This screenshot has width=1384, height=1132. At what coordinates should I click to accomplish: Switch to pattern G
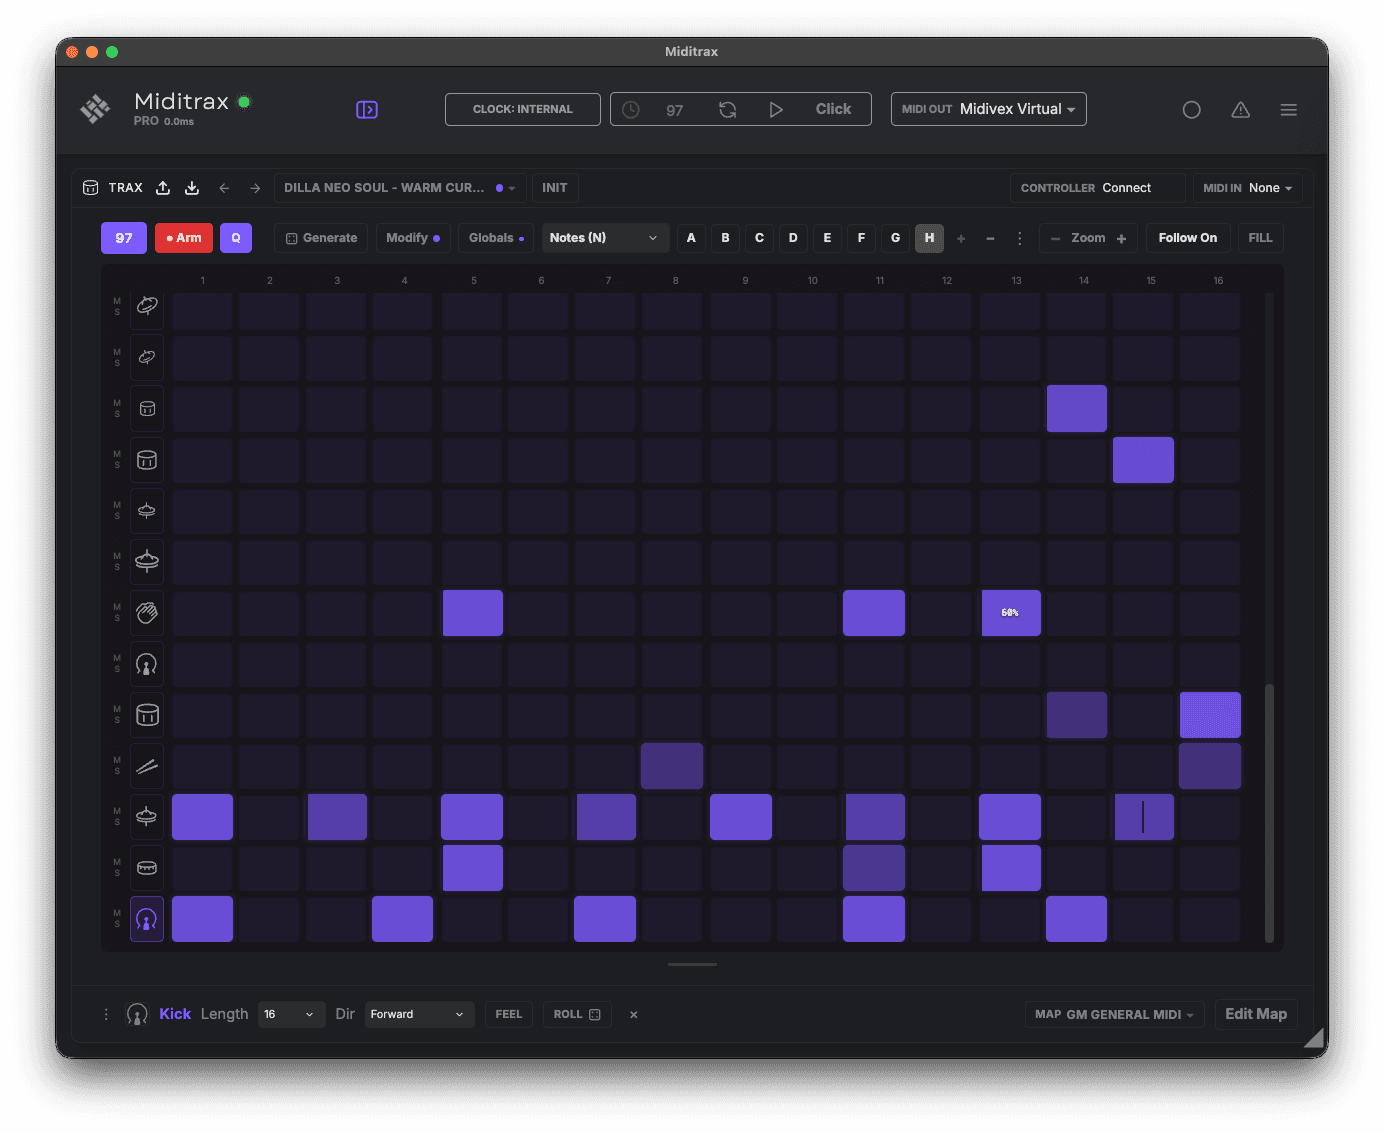(x=895, y=238)
